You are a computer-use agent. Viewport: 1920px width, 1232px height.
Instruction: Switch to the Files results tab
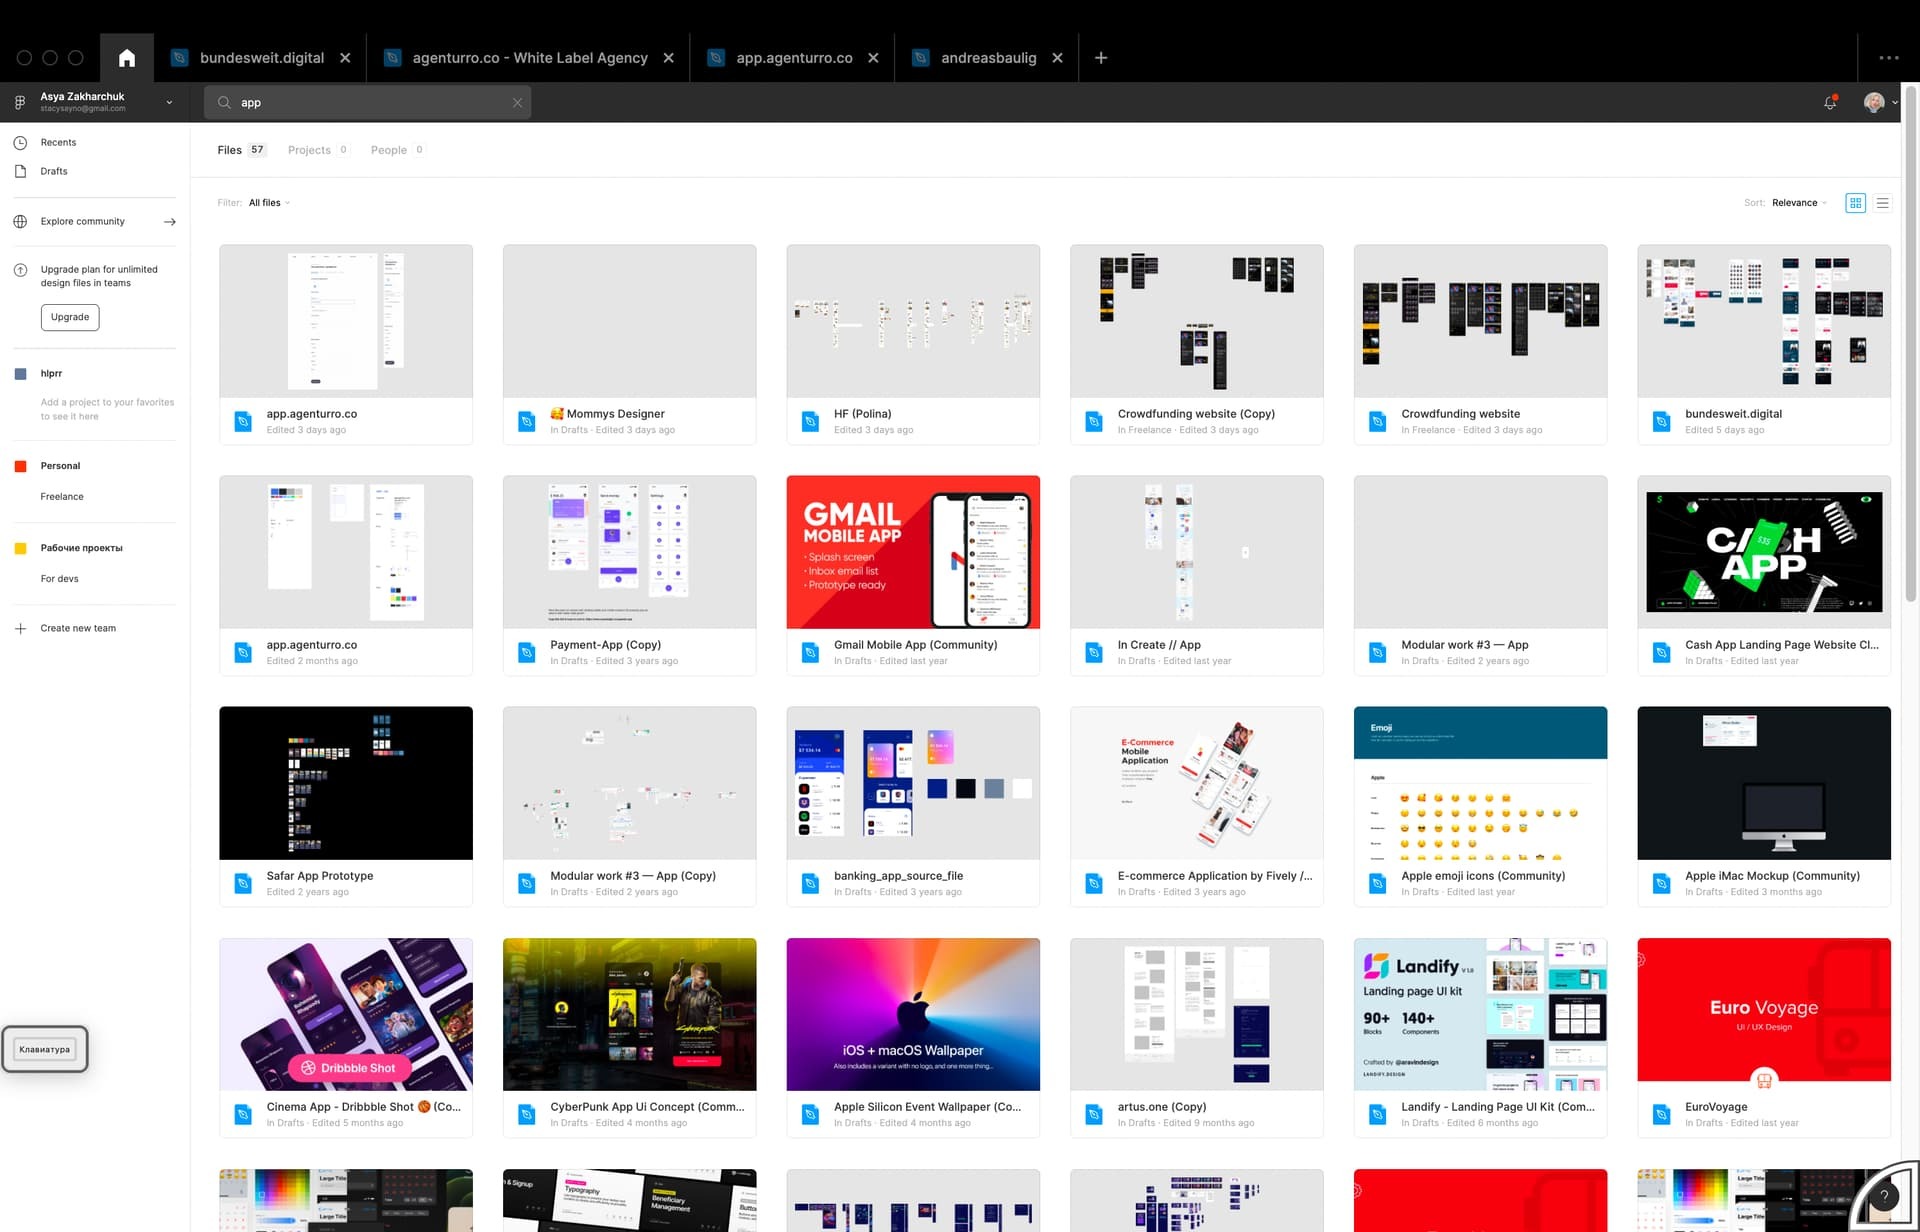point(241,150)
